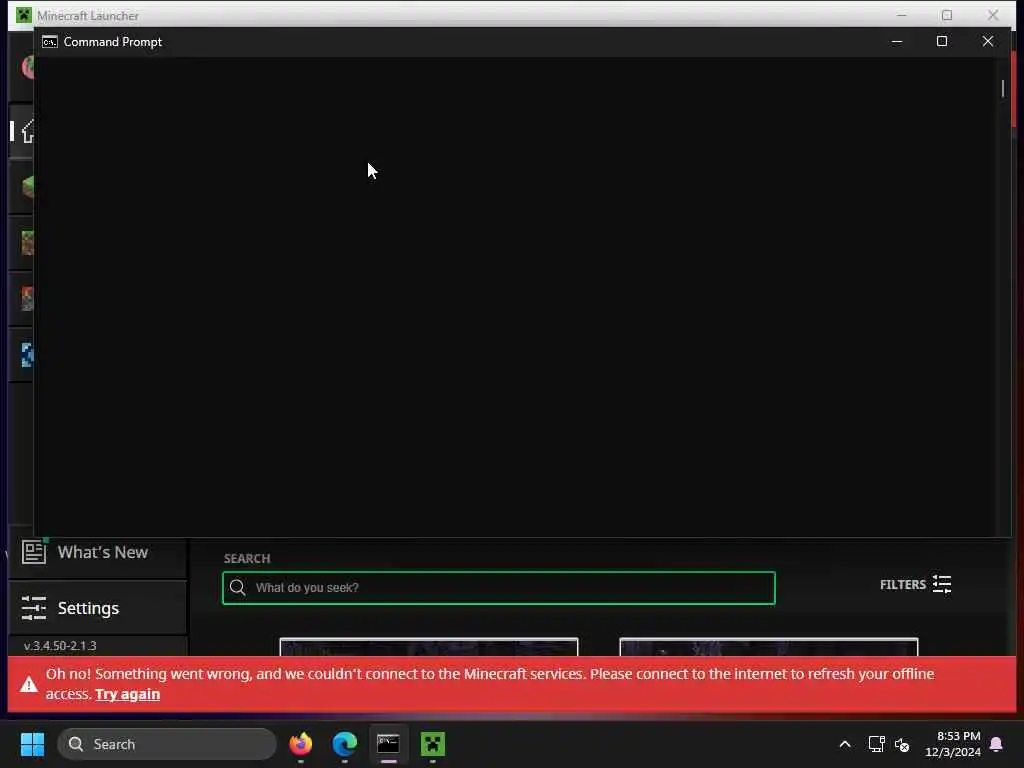Click the Command Prompt title bar icon
The width and height of the screenshot is (1024, 768).
(50, 42)
